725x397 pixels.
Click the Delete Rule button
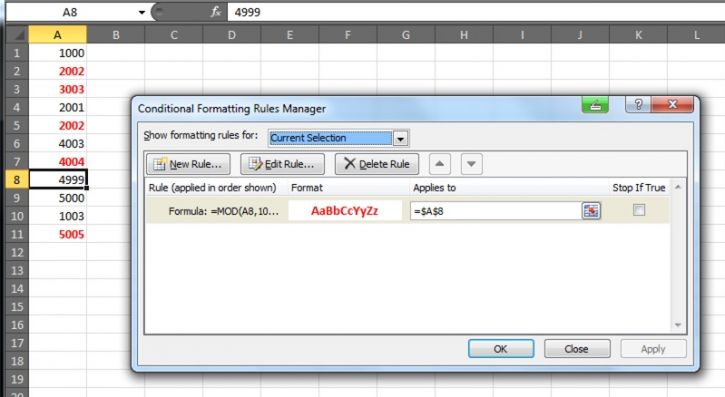pyautogui.click(x=377, y=164)
